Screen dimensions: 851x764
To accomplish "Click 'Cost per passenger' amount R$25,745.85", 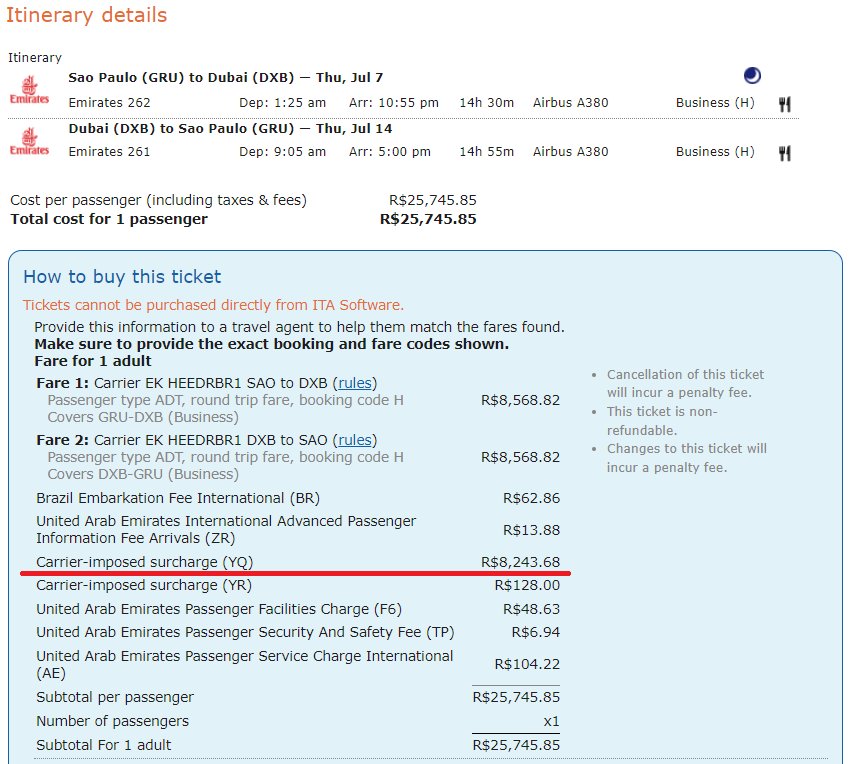I will [x=433, y=200].
